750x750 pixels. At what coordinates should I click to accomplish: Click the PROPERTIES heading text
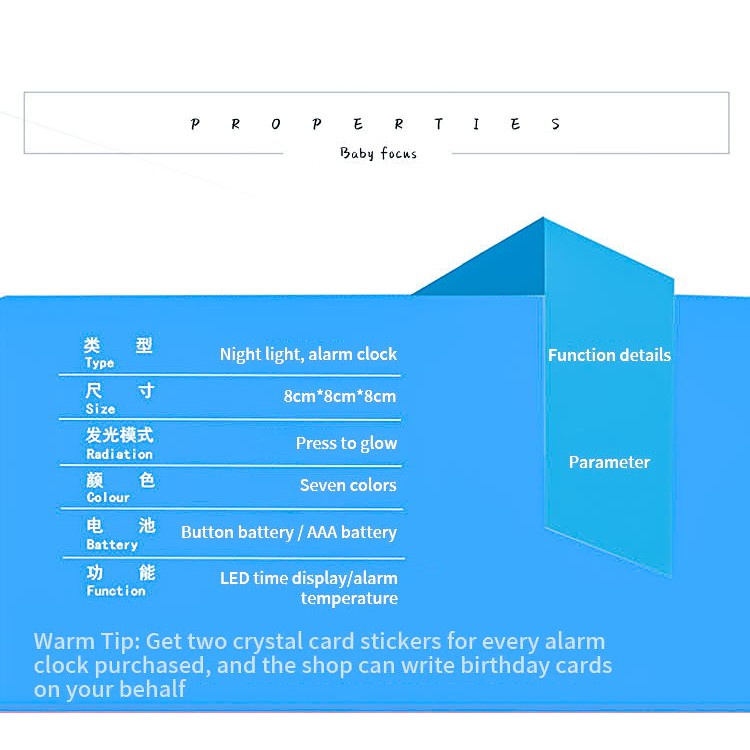click(376, 125)
